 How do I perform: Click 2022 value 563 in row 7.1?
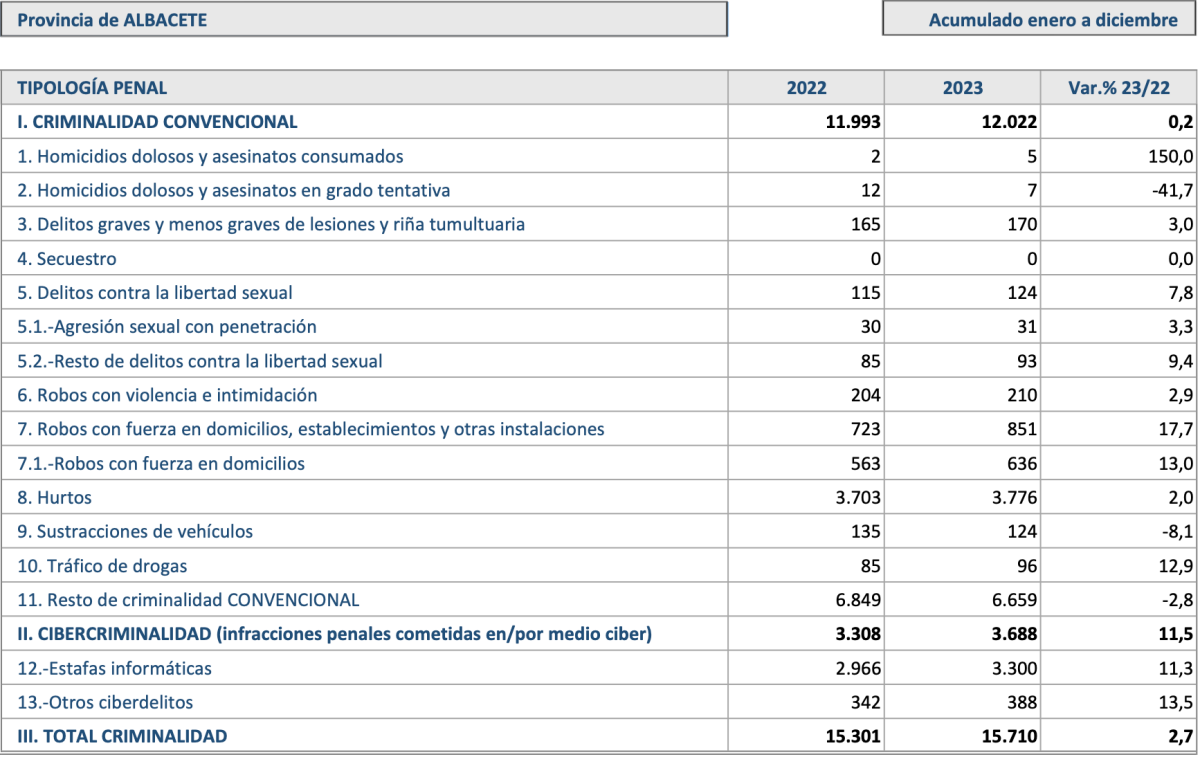(867, 462)
